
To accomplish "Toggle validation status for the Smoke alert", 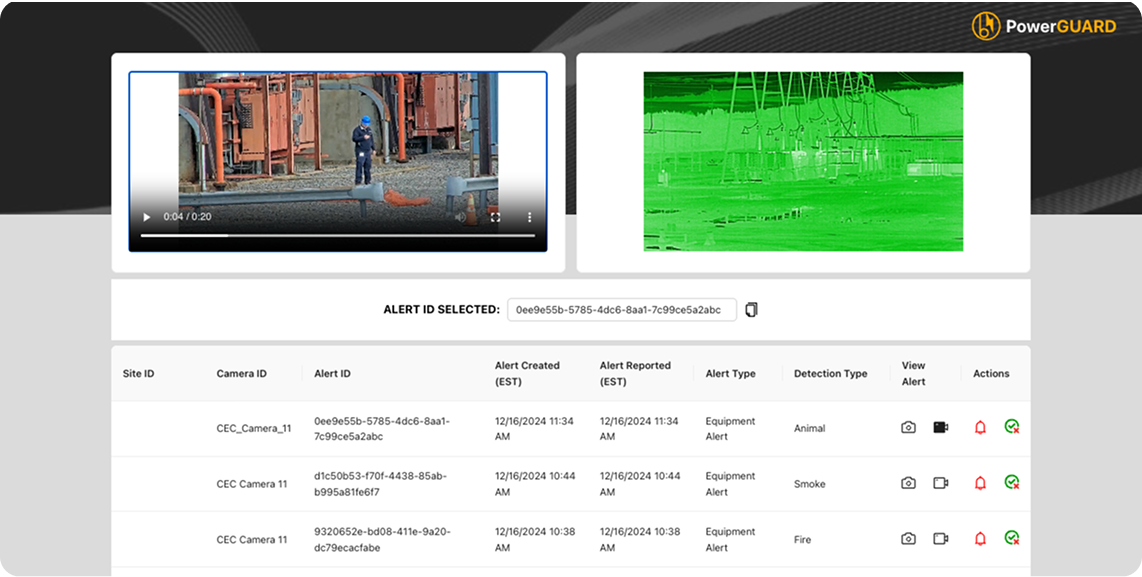I will [x=1012, y=482].
